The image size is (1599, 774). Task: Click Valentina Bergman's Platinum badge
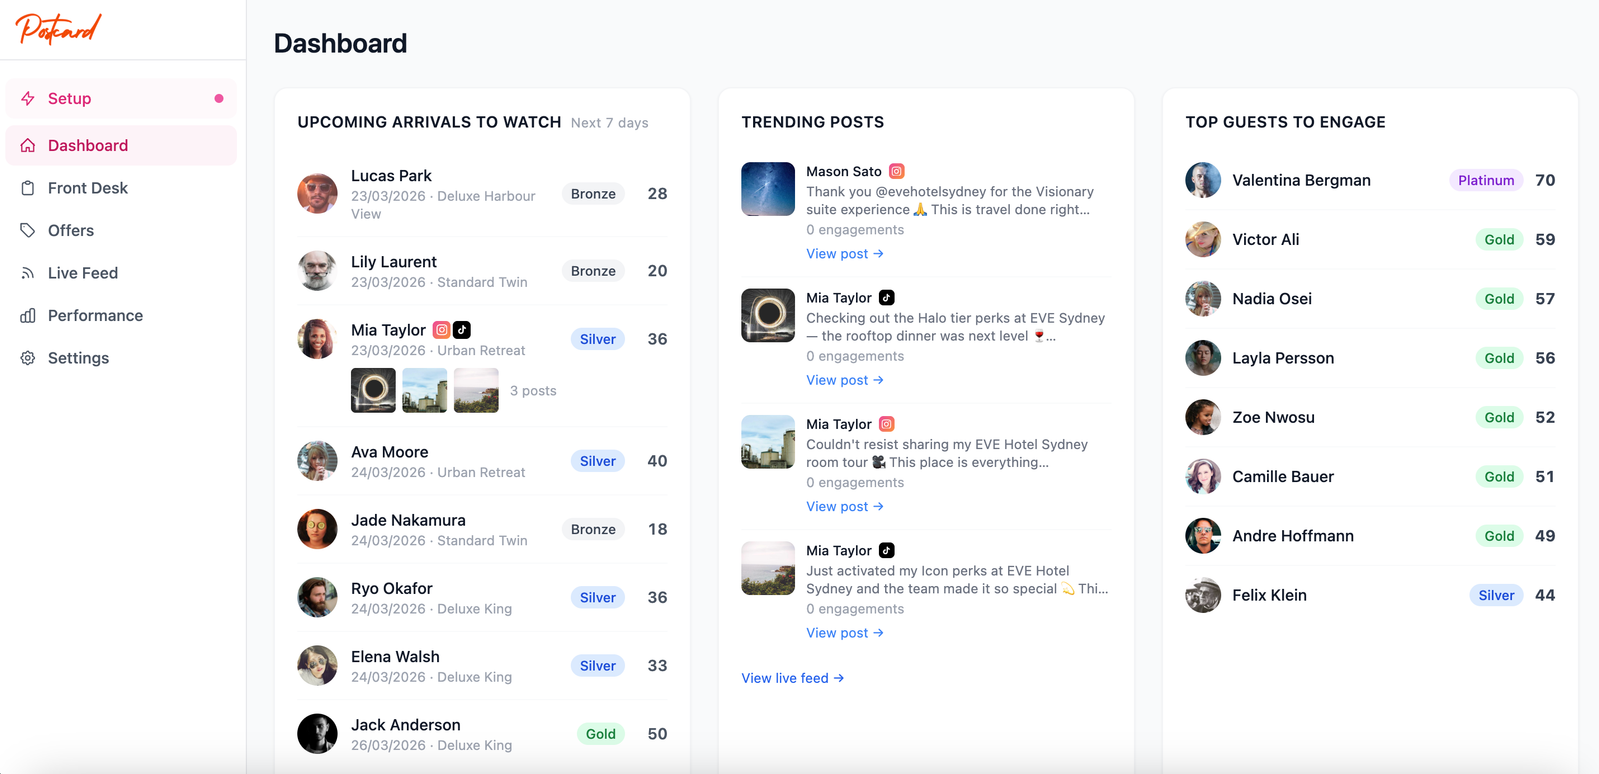click(1486, 180)
